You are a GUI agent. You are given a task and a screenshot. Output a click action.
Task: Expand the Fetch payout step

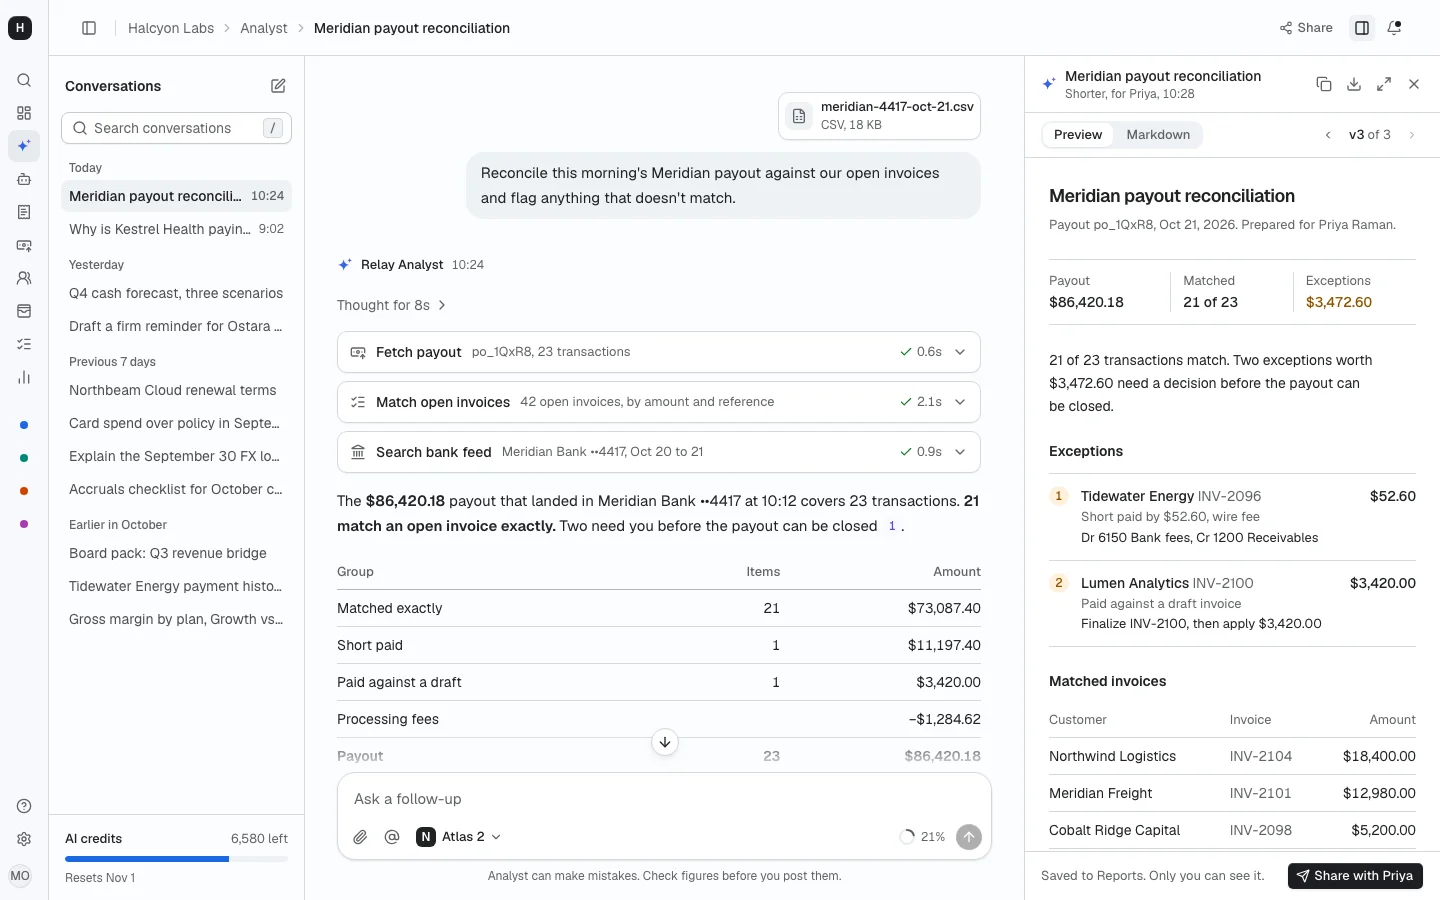(659, 352)
